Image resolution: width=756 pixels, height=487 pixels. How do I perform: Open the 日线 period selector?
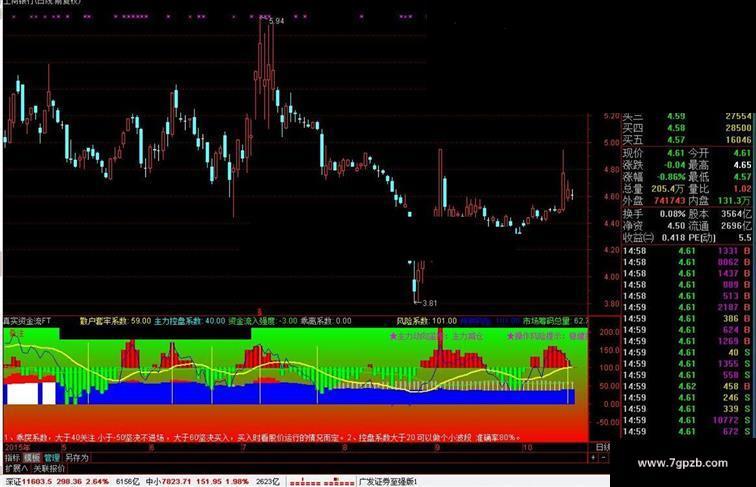tap(603, 447)
